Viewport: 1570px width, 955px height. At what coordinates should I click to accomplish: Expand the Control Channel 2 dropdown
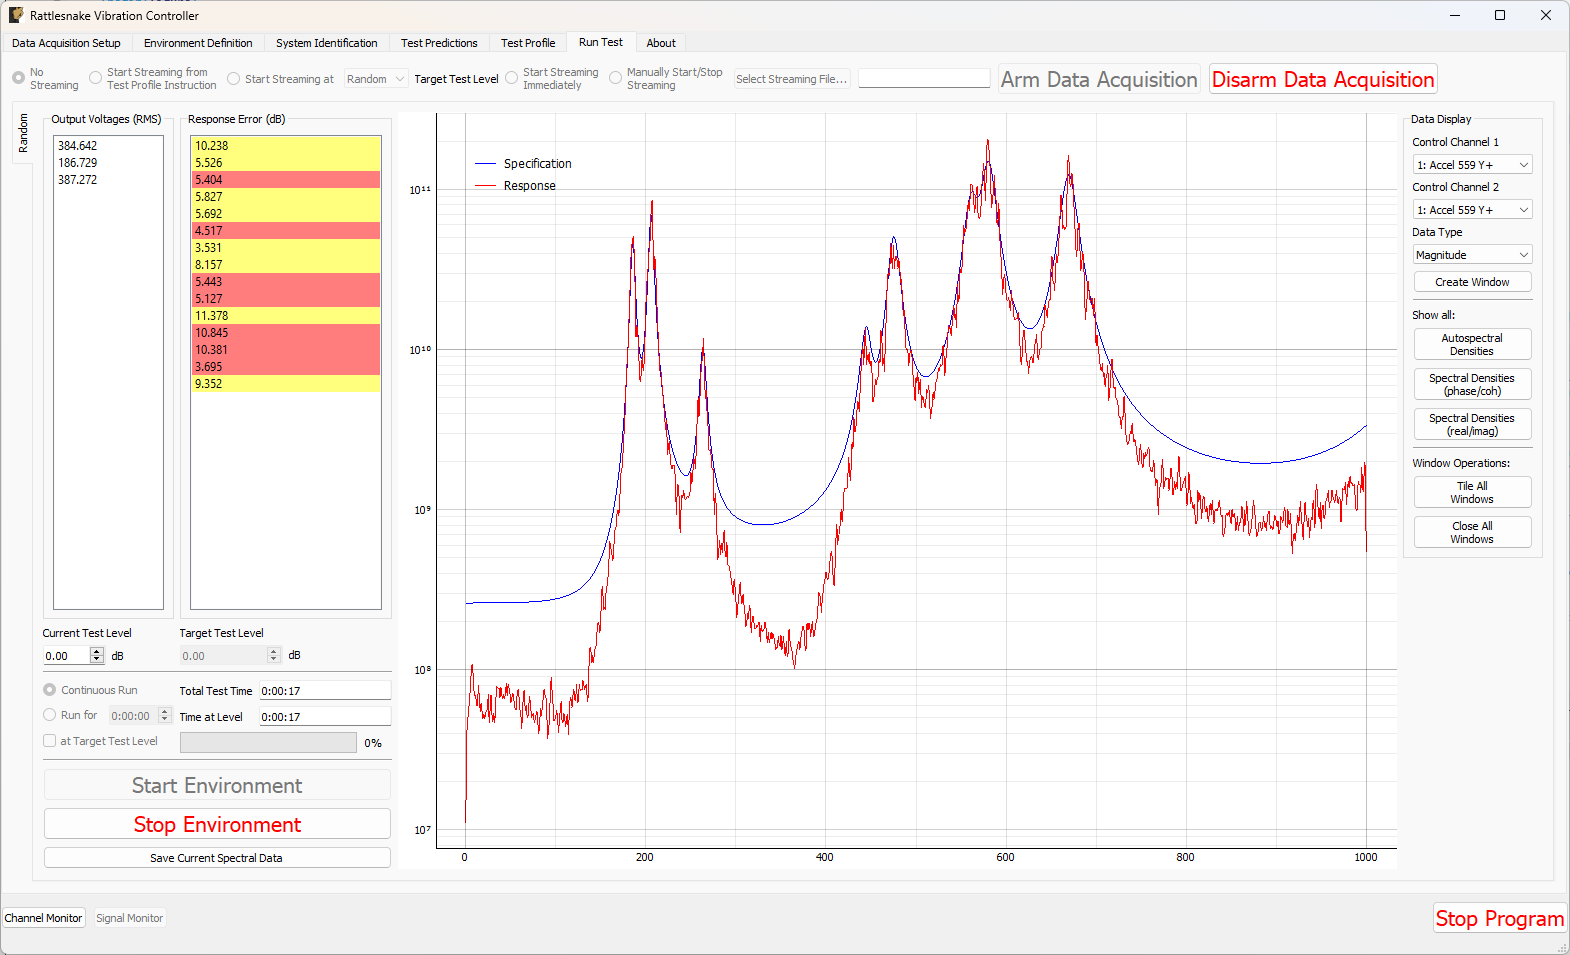point(1472,210)
